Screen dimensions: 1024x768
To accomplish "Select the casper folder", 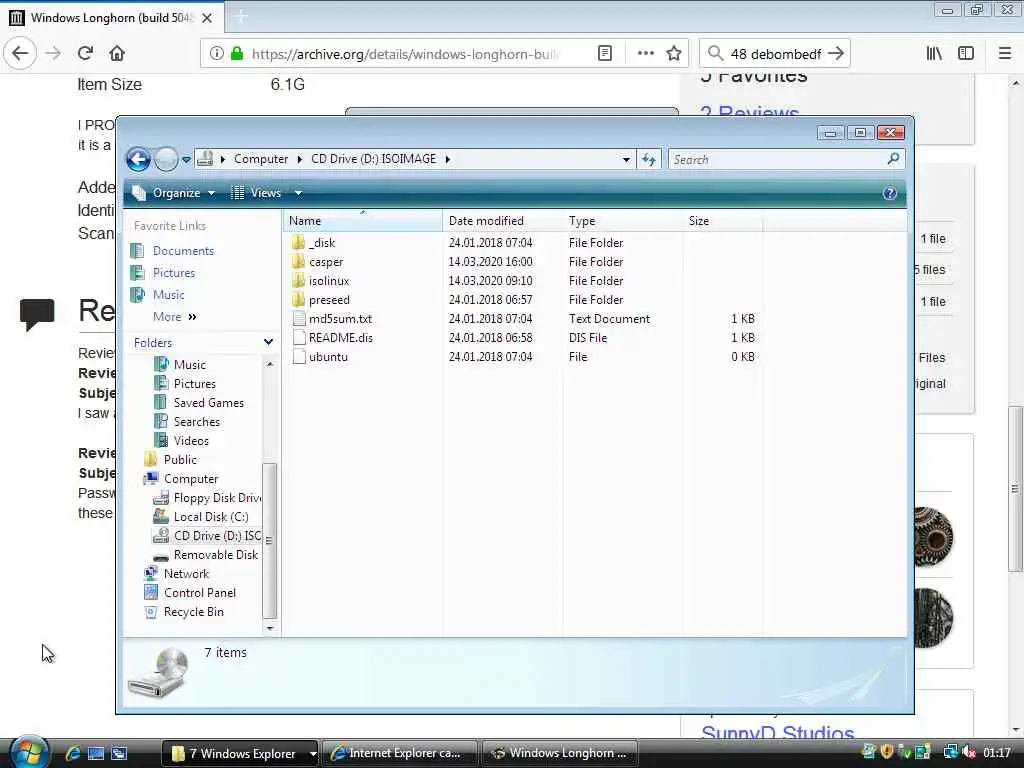I will 318,262.
